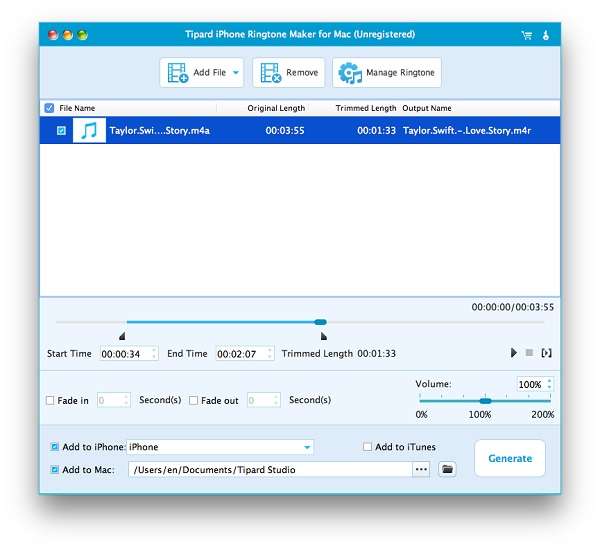Select the Taylor.Swi...Story.m4a file name
This screenshot has height=550, width=600.
click(160, 131)
